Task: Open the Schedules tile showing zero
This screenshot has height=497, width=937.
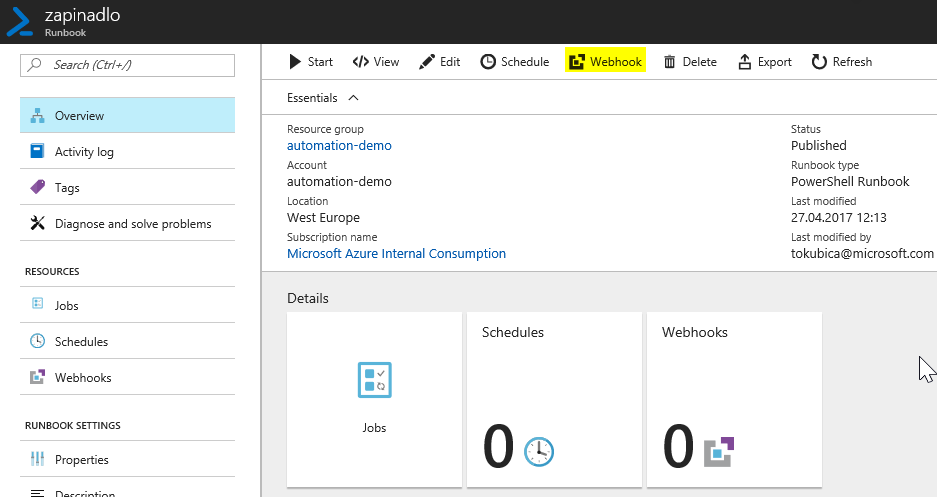Action: pos(555,399)
